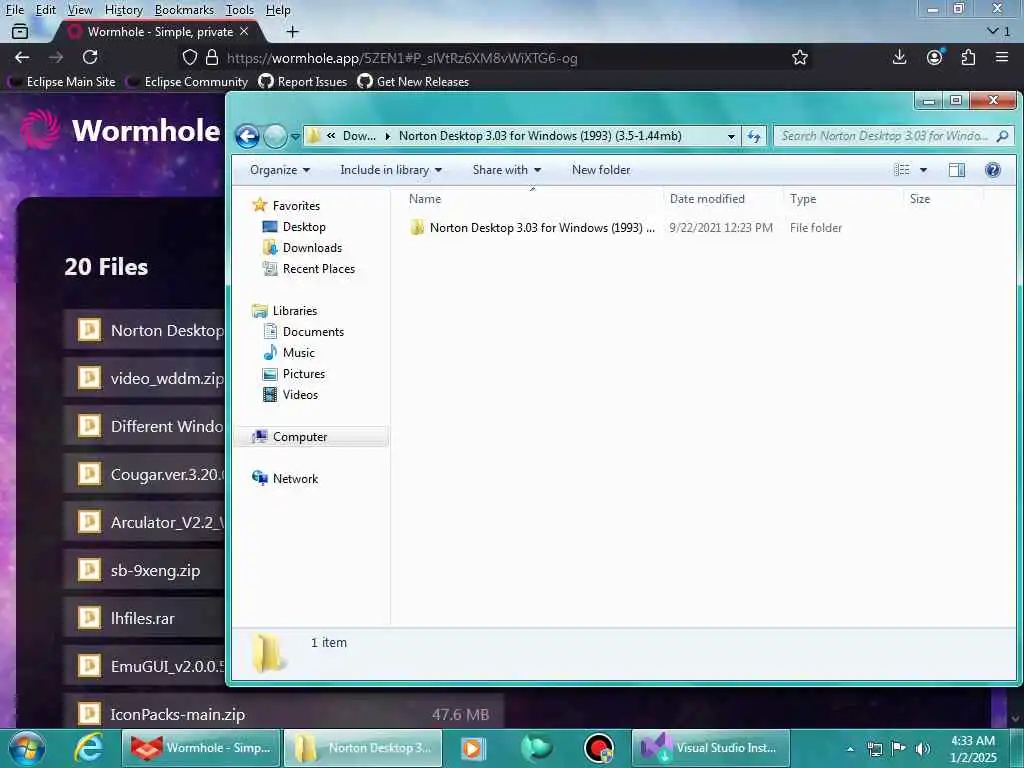The image size is (1024, 768).
Task: Open Eclipse Main Site bookmark
Action: click(62, 82)
